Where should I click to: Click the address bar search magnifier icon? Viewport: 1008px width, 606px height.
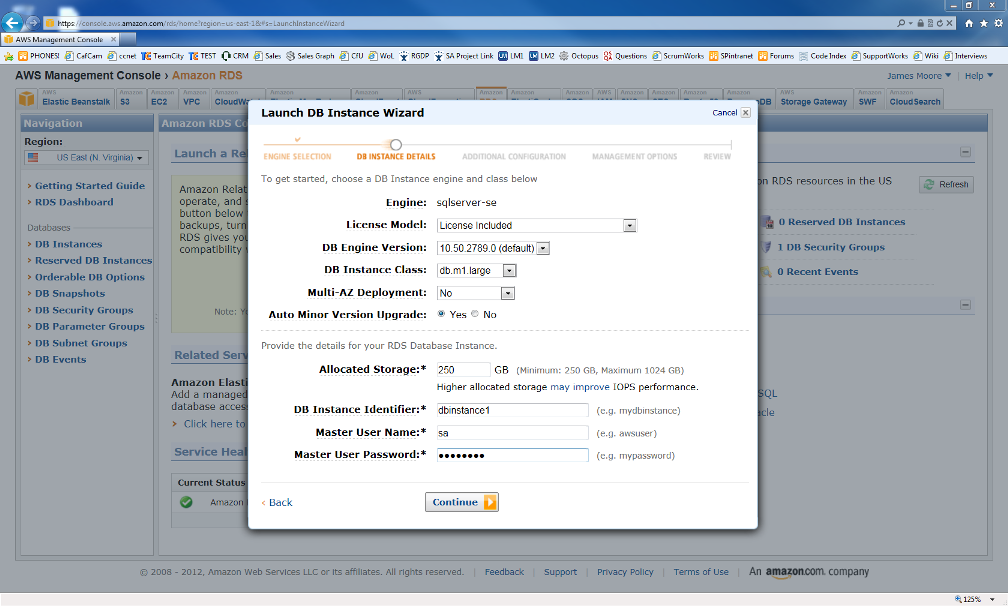point(901,23)
